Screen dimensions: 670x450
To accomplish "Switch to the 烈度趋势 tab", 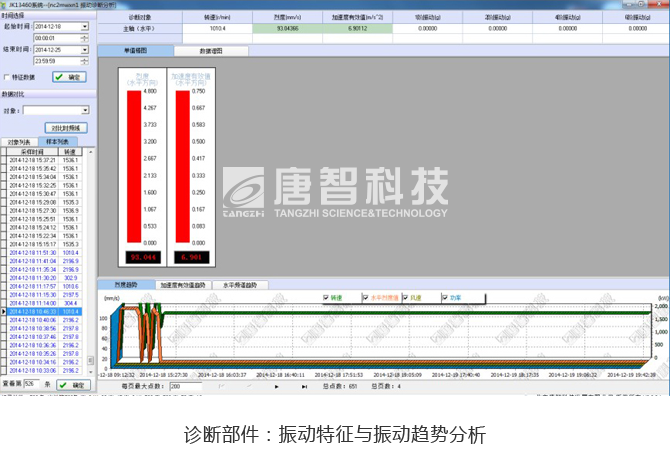I will pos(126,285).
